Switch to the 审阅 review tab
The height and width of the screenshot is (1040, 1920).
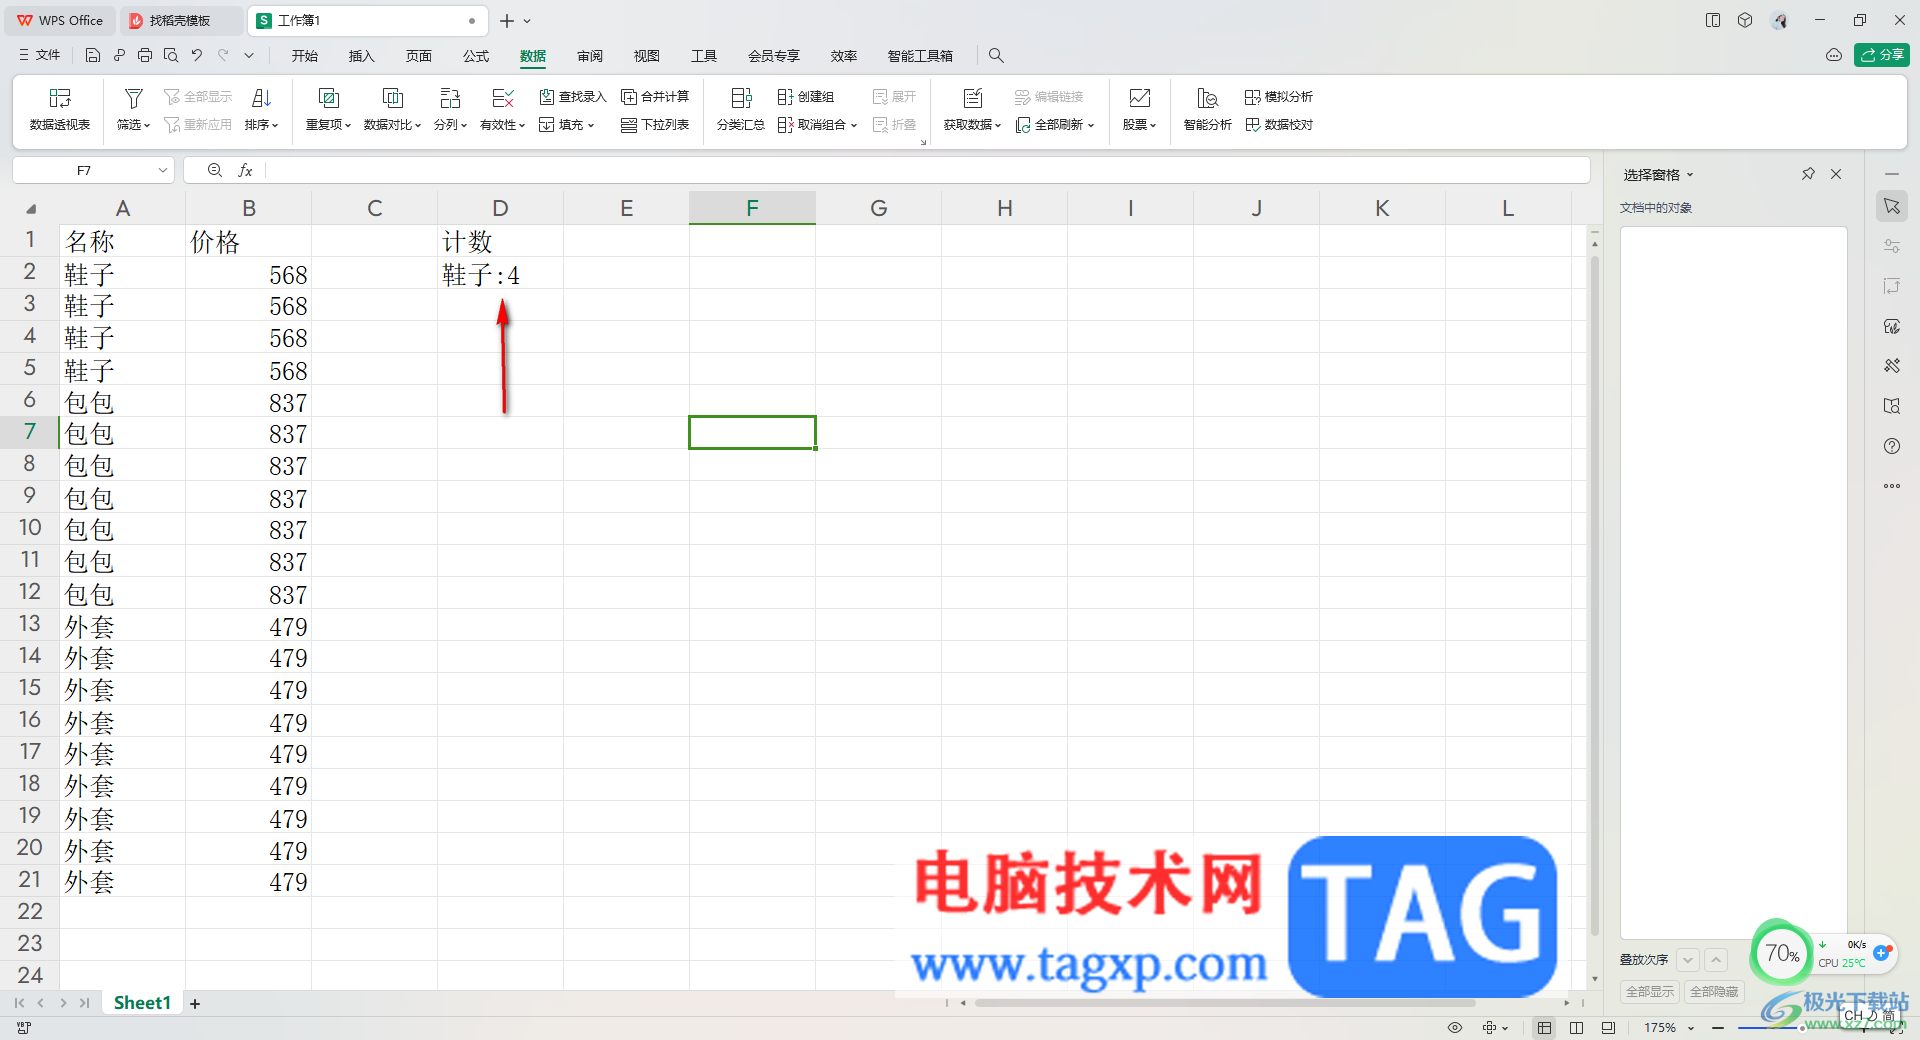590,56
